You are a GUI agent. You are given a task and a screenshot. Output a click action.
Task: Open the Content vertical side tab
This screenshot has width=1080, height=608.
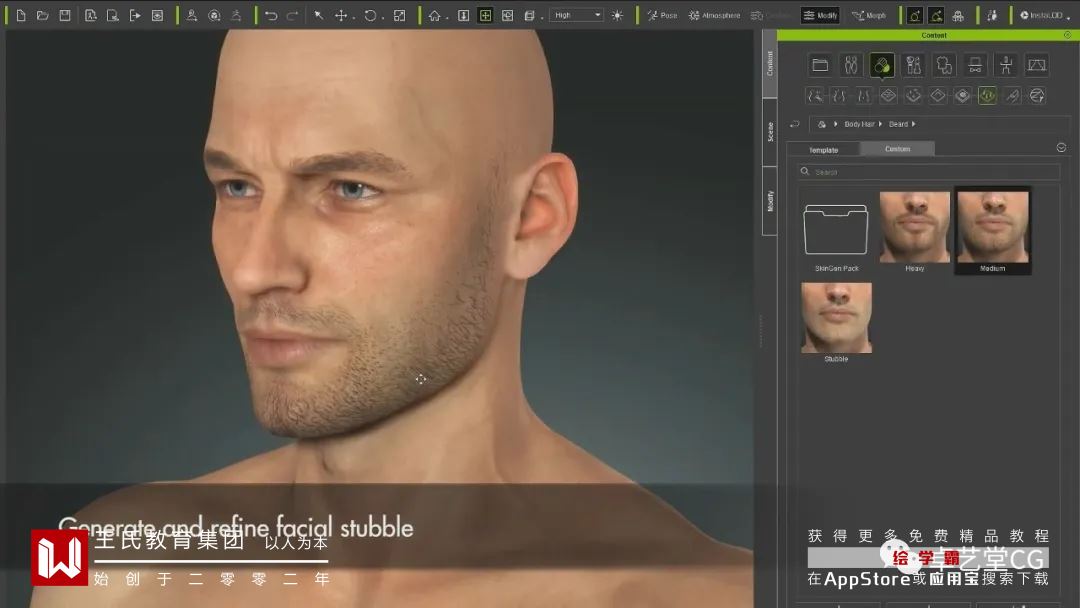tap(770, 63)
